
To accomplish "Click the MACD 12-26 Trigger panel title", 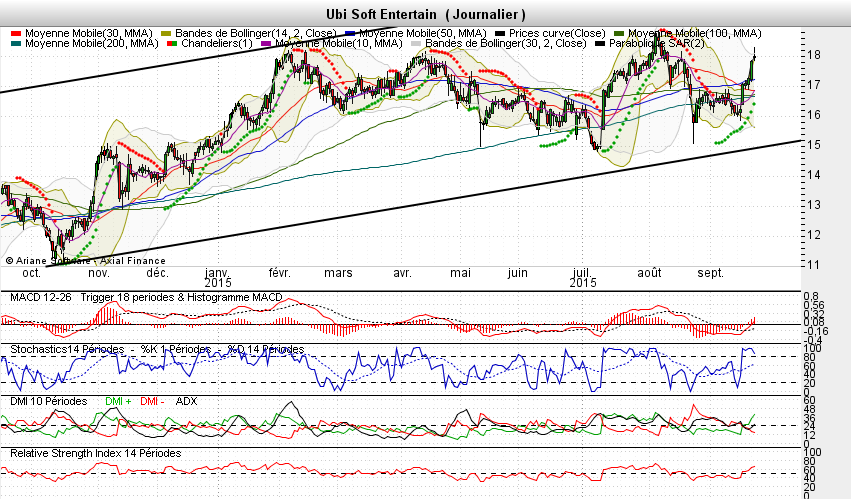I will 147,298.
